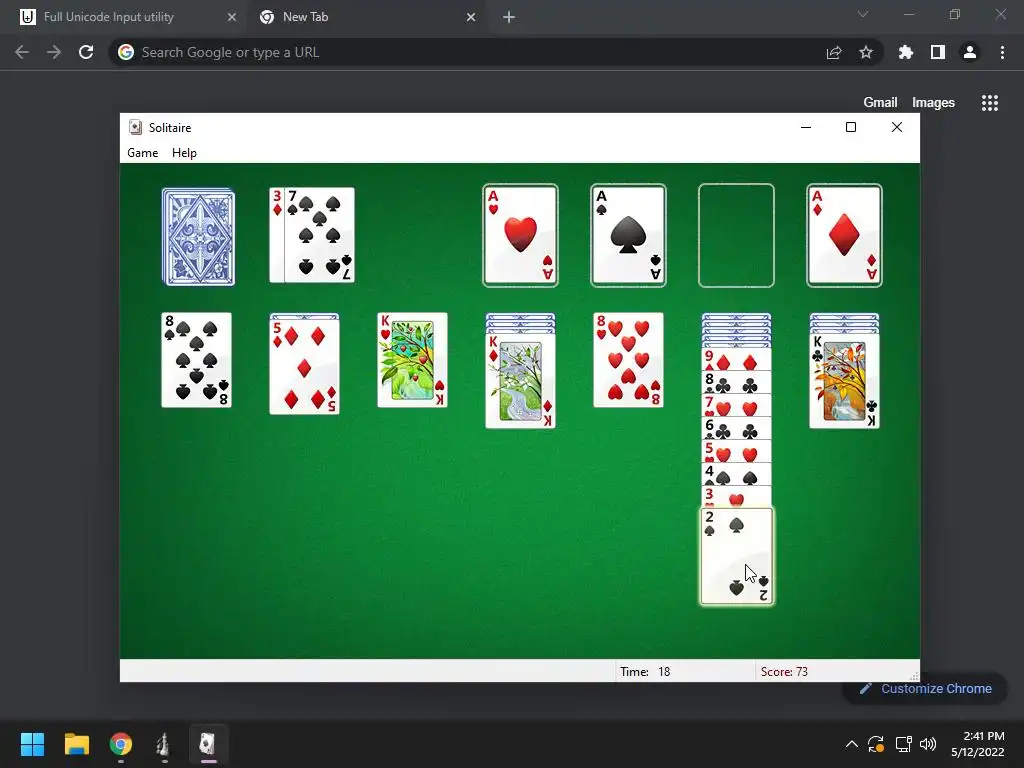Select the 8 of hearts tableau card
The image size is (1024, 768).
[x=628, y=360]
